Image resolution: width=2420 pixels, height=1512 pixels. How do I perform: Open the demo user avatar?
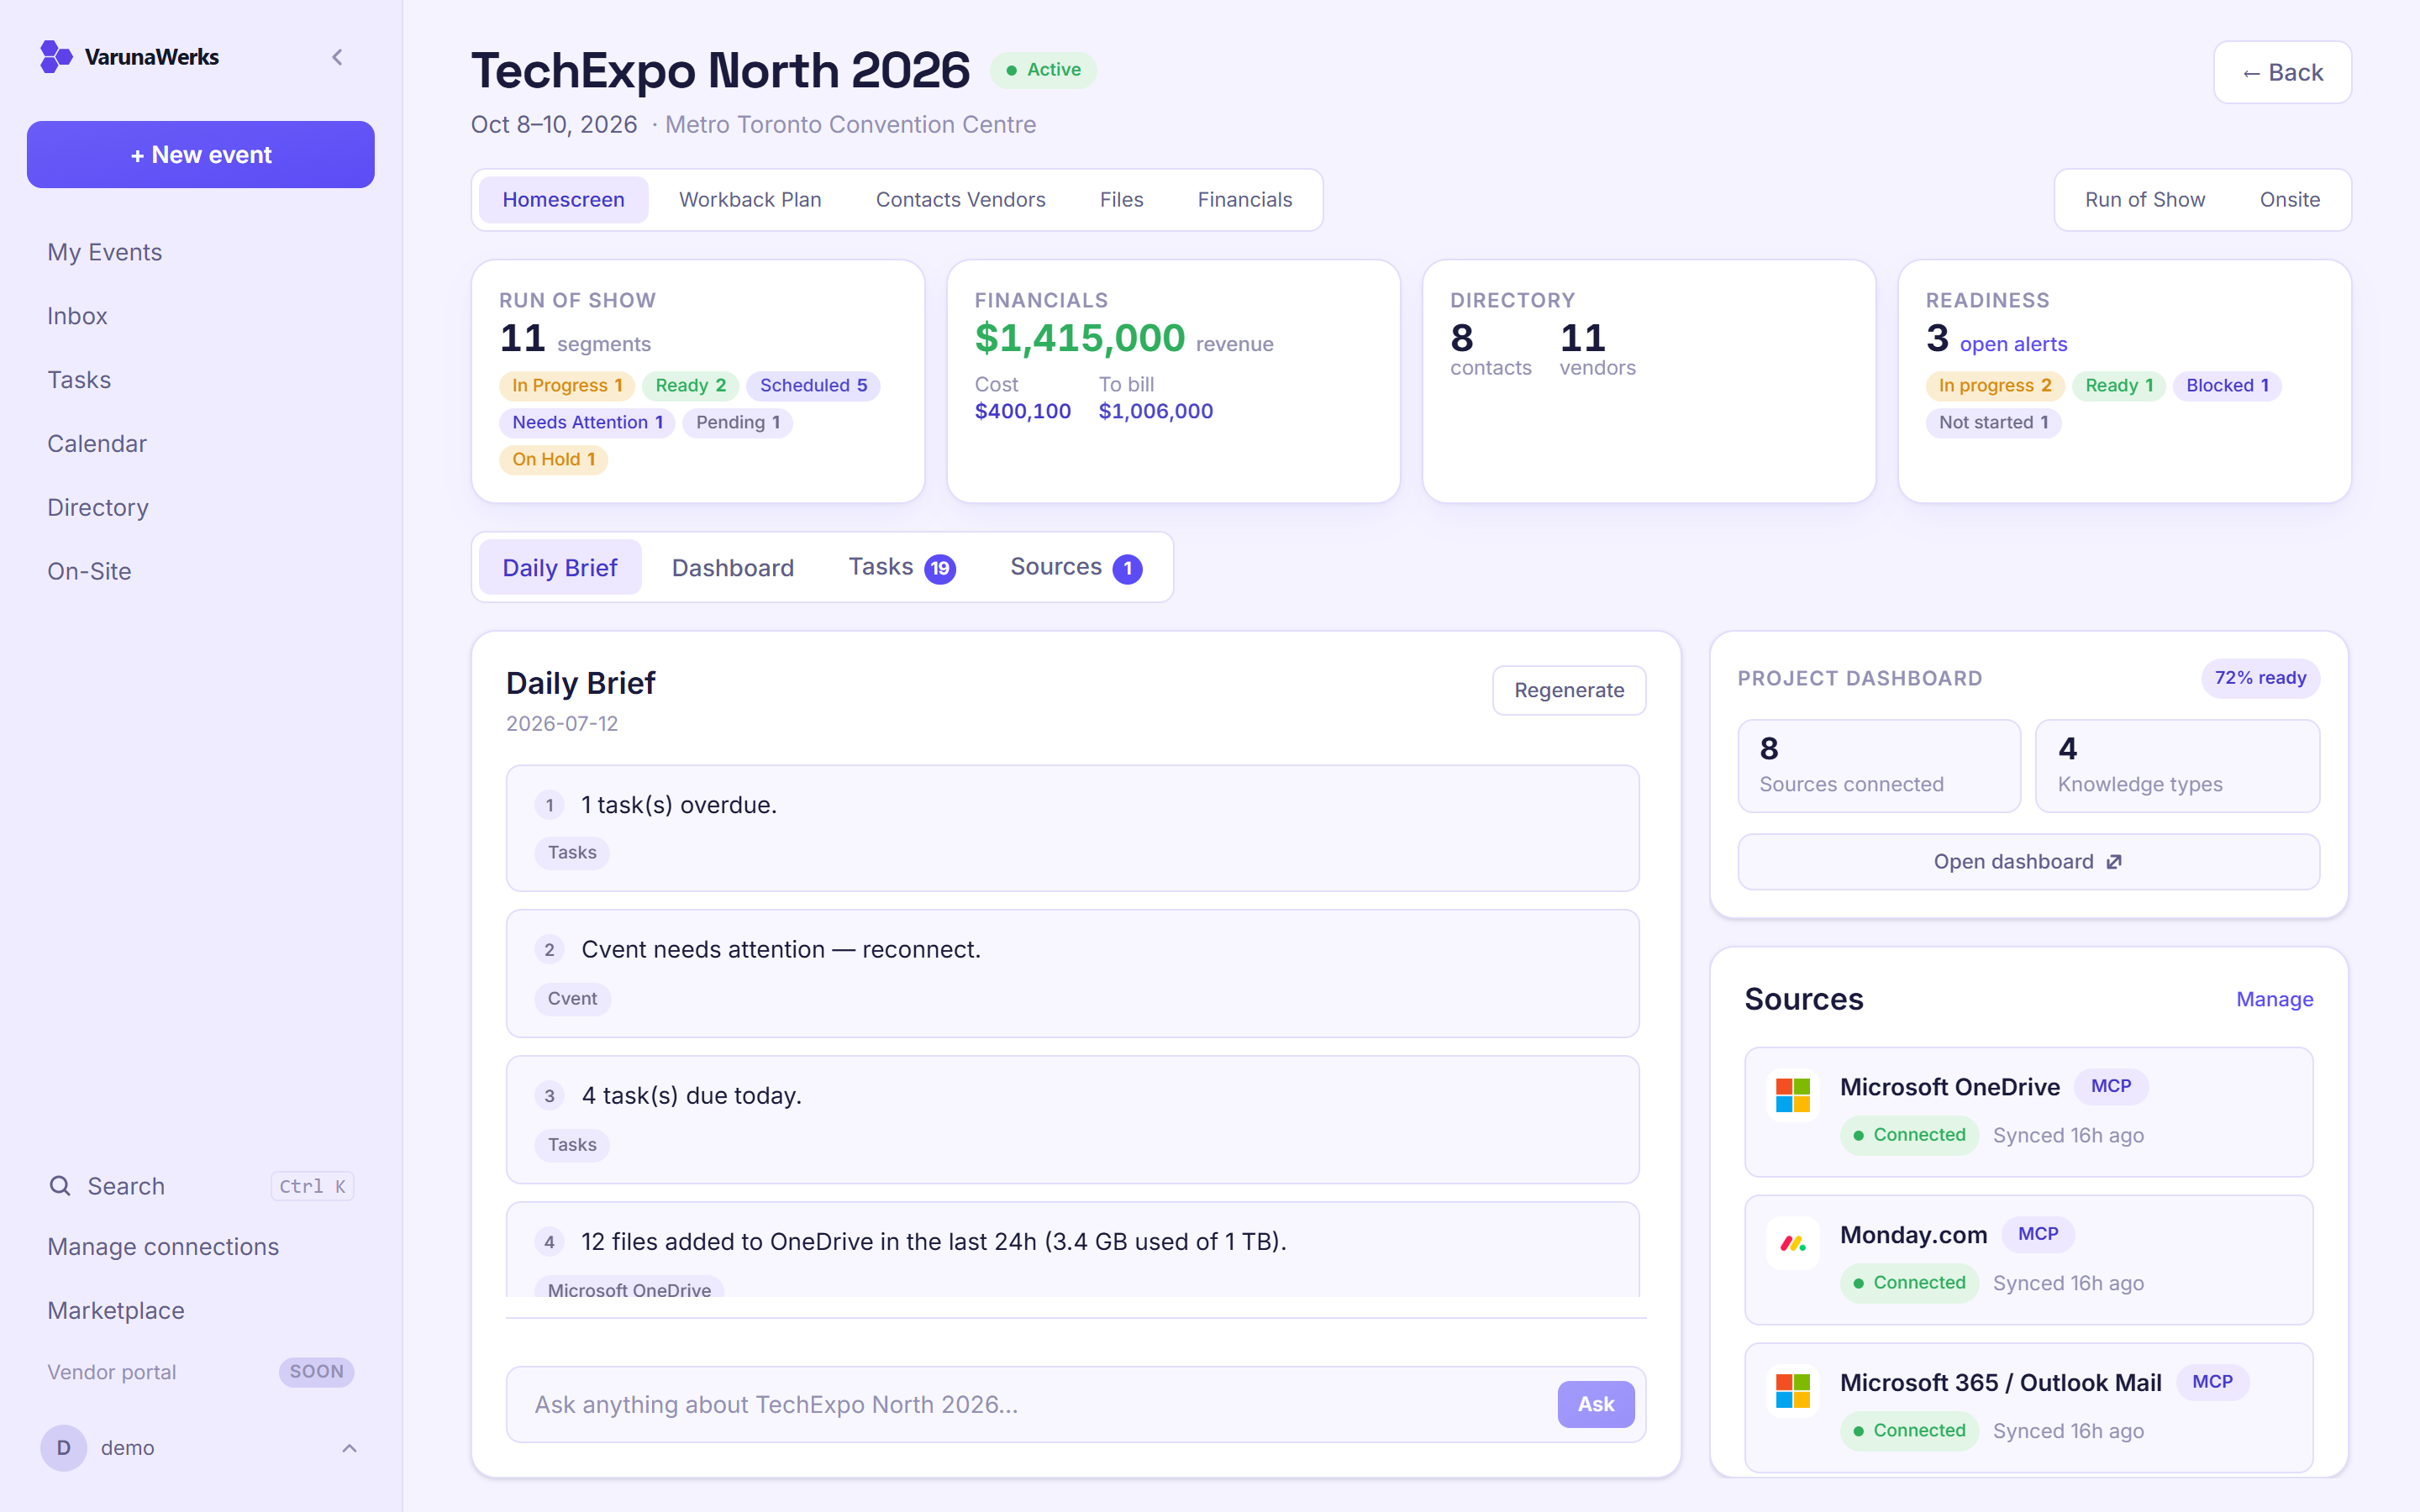63,1447
